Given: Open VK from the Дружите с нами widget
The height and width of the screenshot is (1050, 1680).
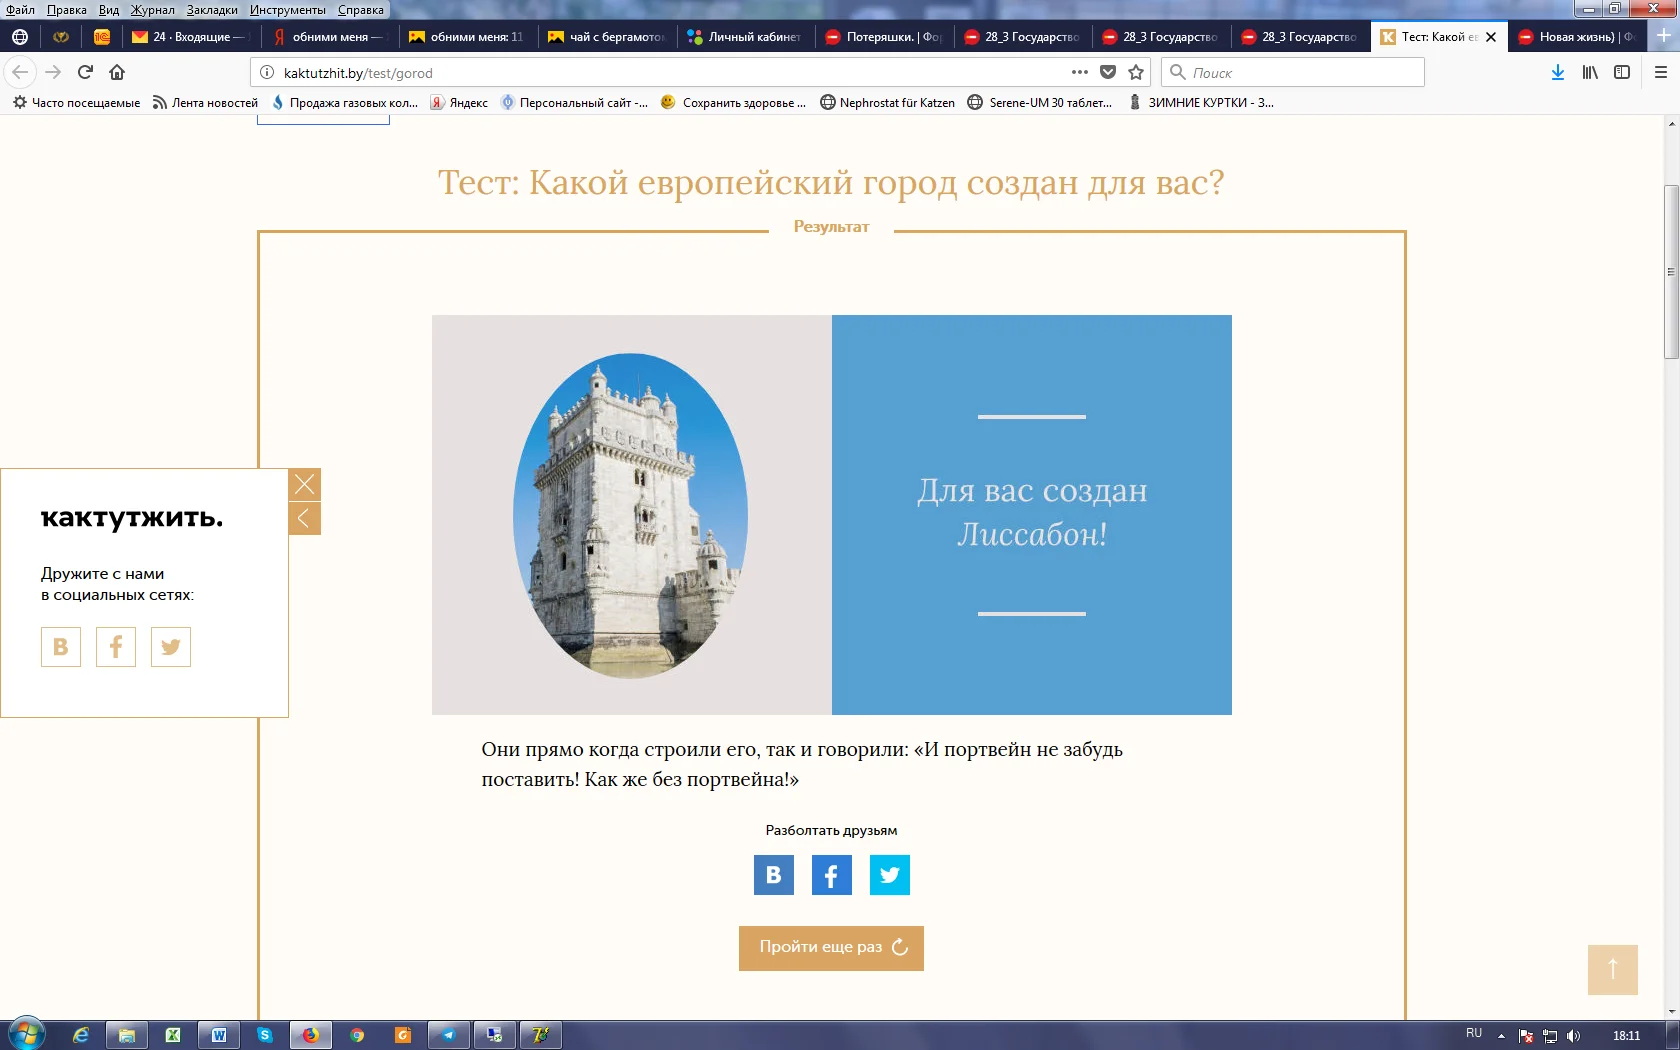Looking at the screenshot, I should pos(61,647).
